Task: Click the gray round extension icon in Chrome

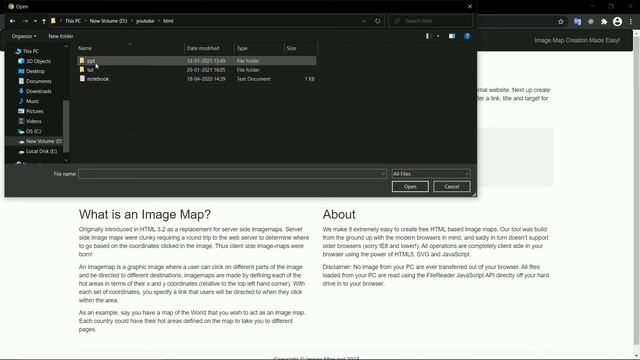Action: tap(591, 22)
